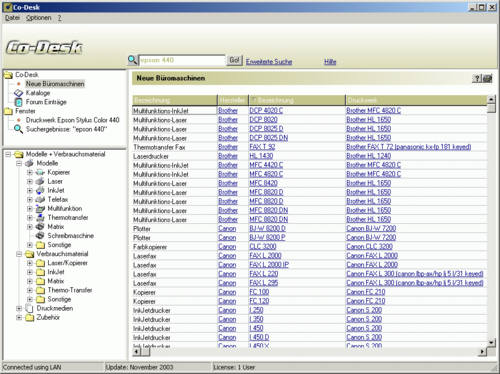Open the FAX T 92 model link
500x374 pixels.
pyautogui.click(x=262, y=147)
